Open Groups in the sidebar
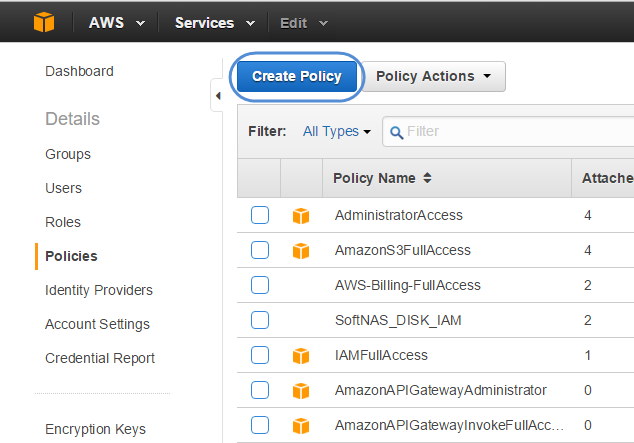 [x=68, y=154]
